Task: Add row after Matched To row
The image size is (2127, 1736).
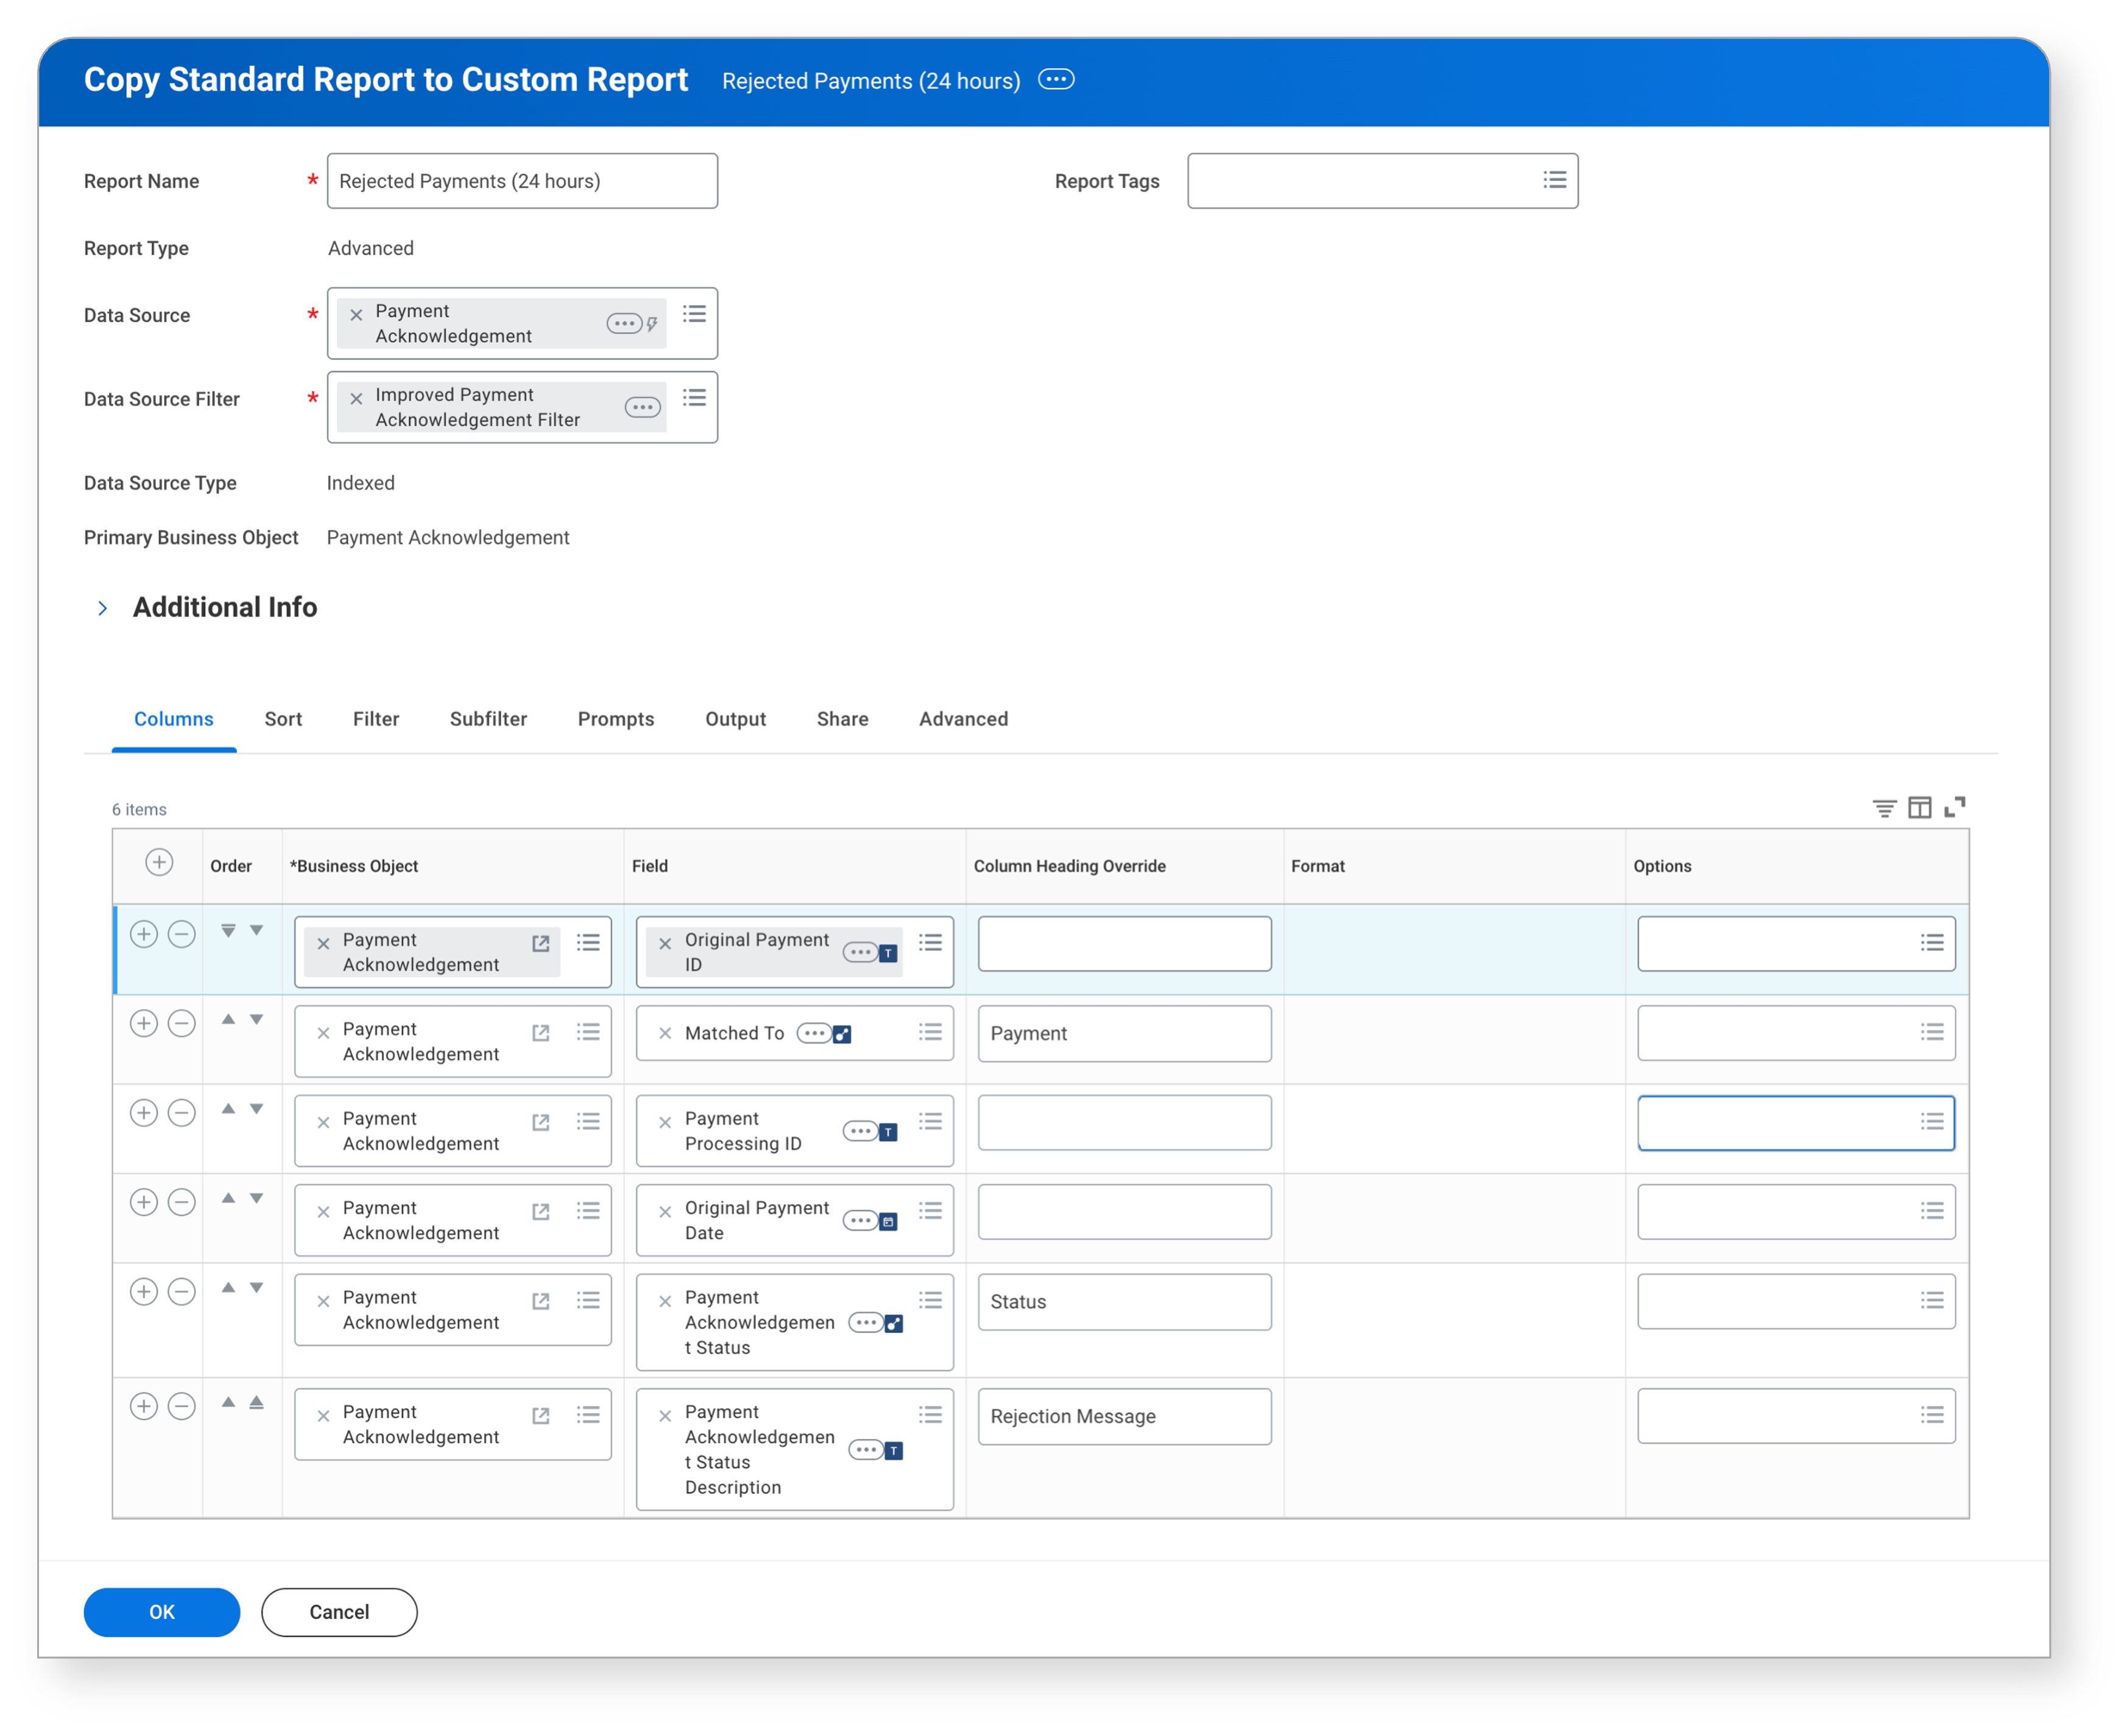Action: (144, 1023)
